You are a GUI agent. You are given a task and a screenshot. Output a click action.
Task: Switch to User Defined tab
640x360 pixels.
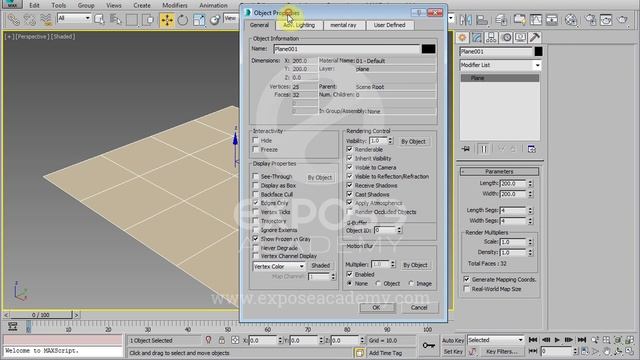point(389,25)
